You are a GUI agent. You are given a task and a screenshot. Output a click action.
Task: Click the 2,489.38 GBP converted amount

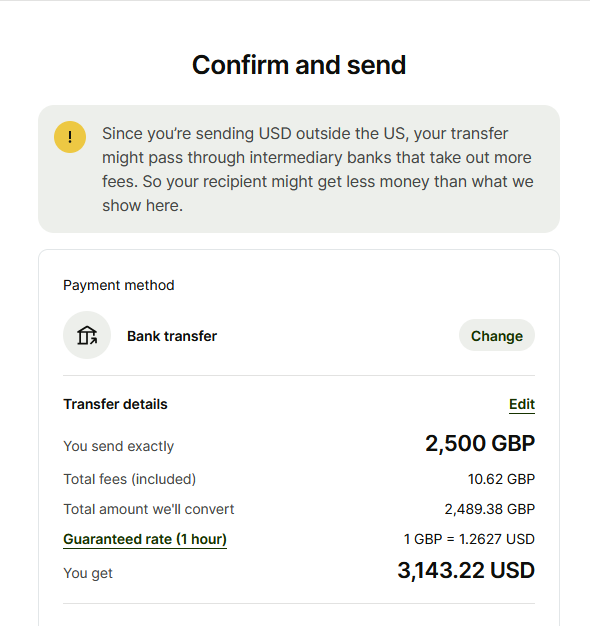(490, 509)
